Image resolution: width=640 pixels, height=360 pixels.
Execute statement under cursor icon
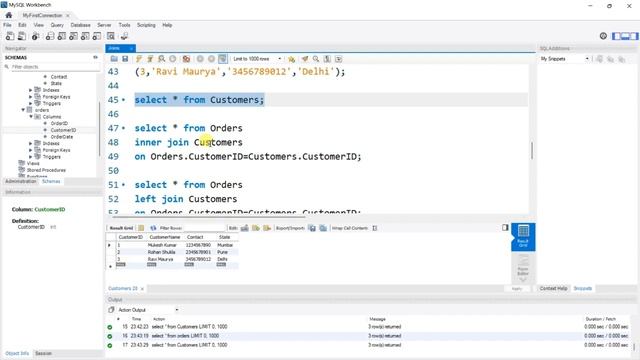150,59
